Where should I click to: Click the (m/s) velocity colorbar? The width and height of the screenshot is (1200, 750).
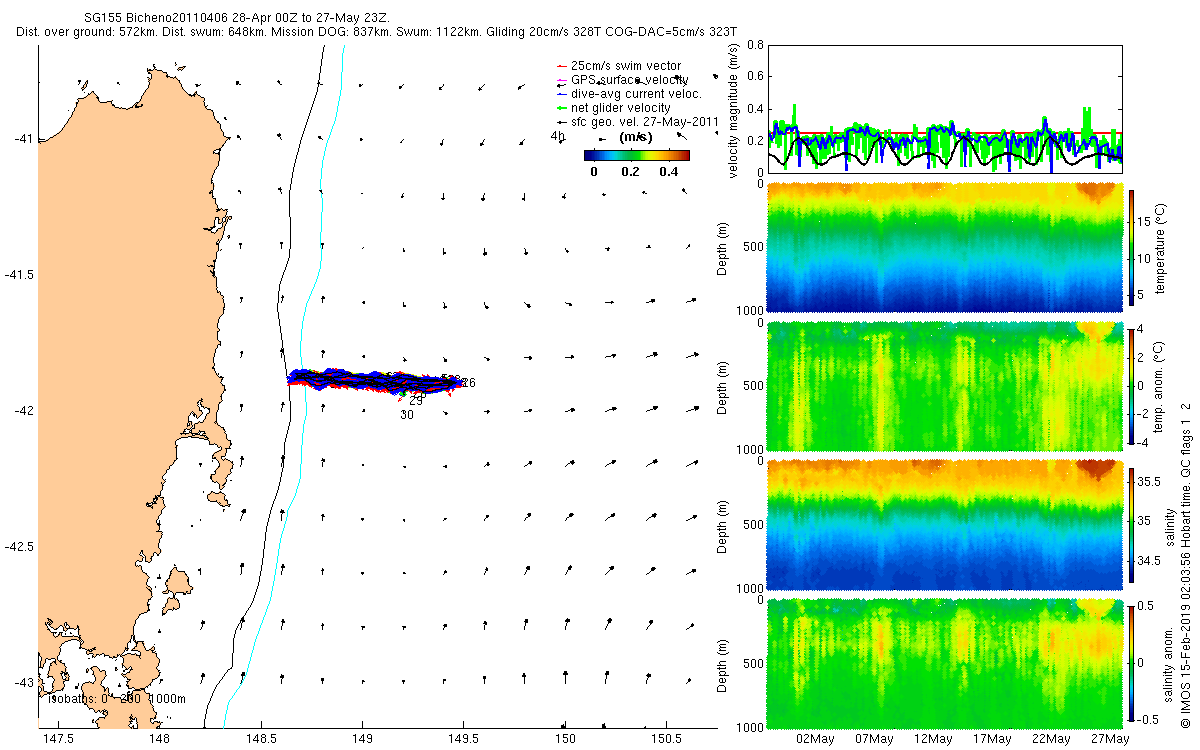(x=637, y=155)
